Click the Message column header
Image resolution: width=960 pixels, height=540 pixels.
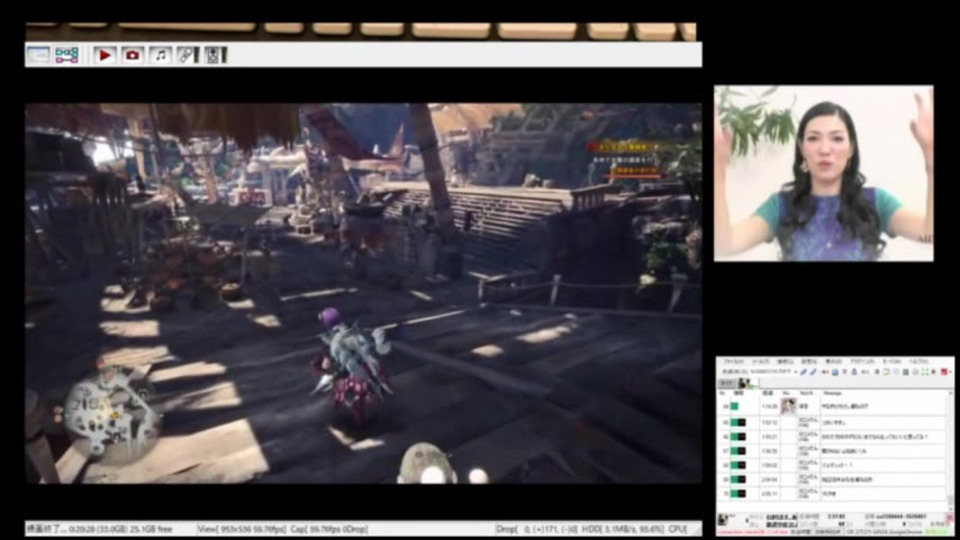click(833, 393)
